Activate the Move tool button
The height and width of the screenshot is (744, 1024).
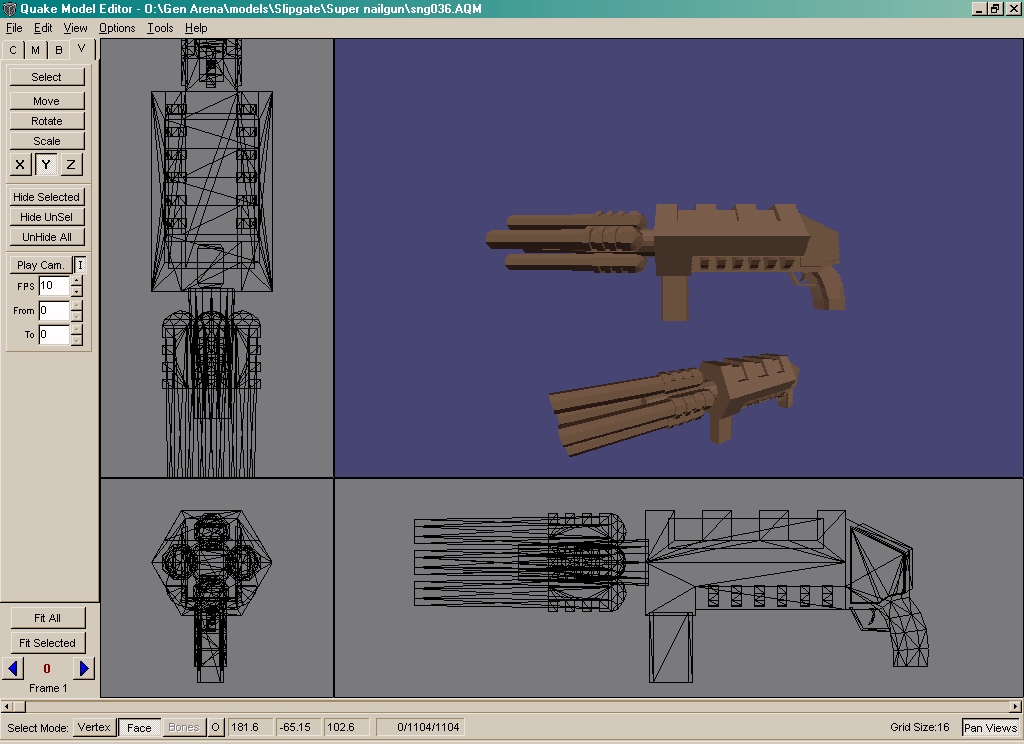coord(46,101)
